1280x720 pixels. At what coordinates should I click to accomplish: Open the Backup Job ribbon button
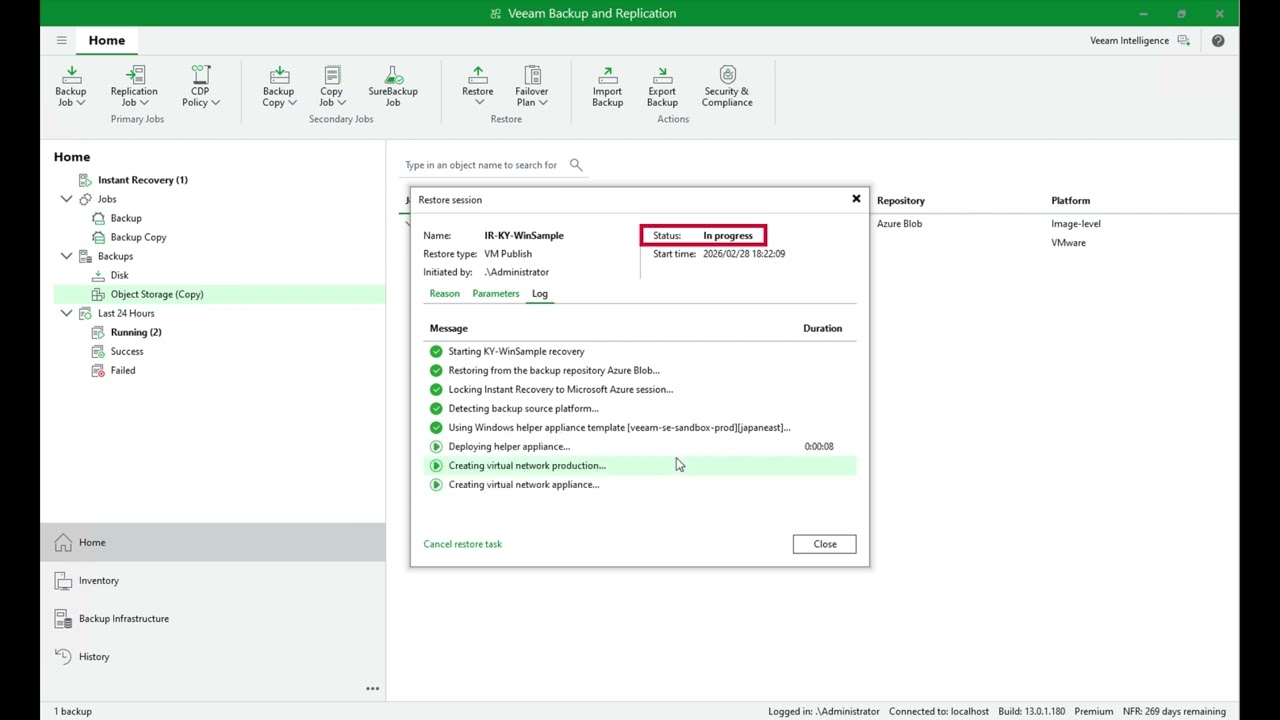pyautogui.click(x=71, y=86)
